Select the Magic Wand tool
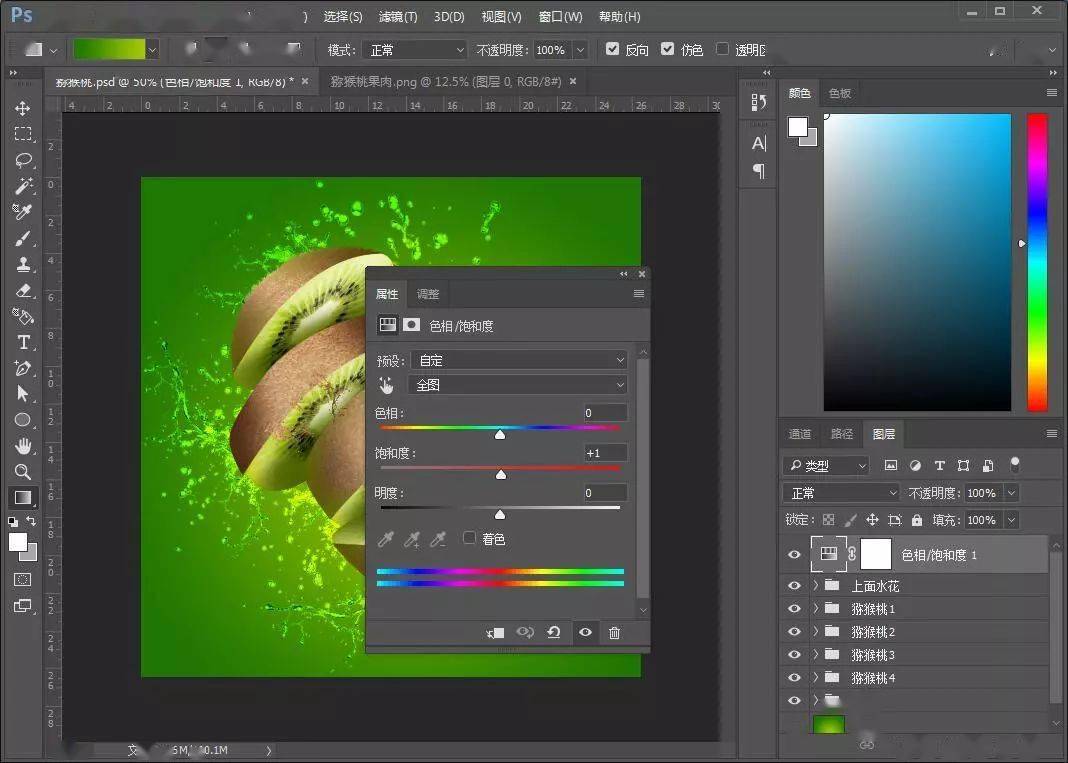This screenshot has height=763, width=1068. click(22, 186)
